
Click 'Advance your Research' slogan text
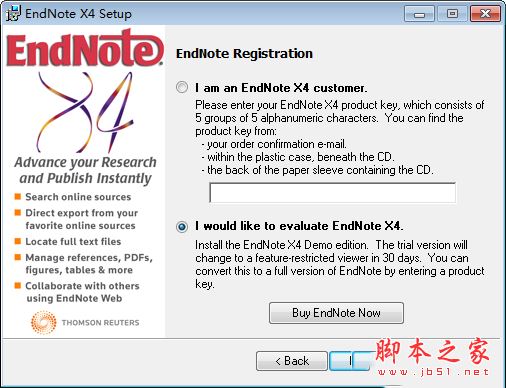coord(85,162)
